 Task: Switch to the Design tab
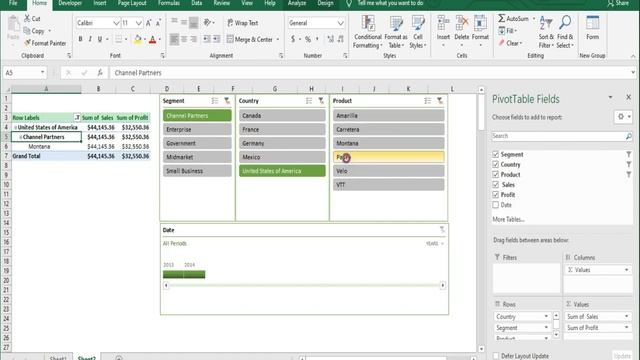coord(325,3)
